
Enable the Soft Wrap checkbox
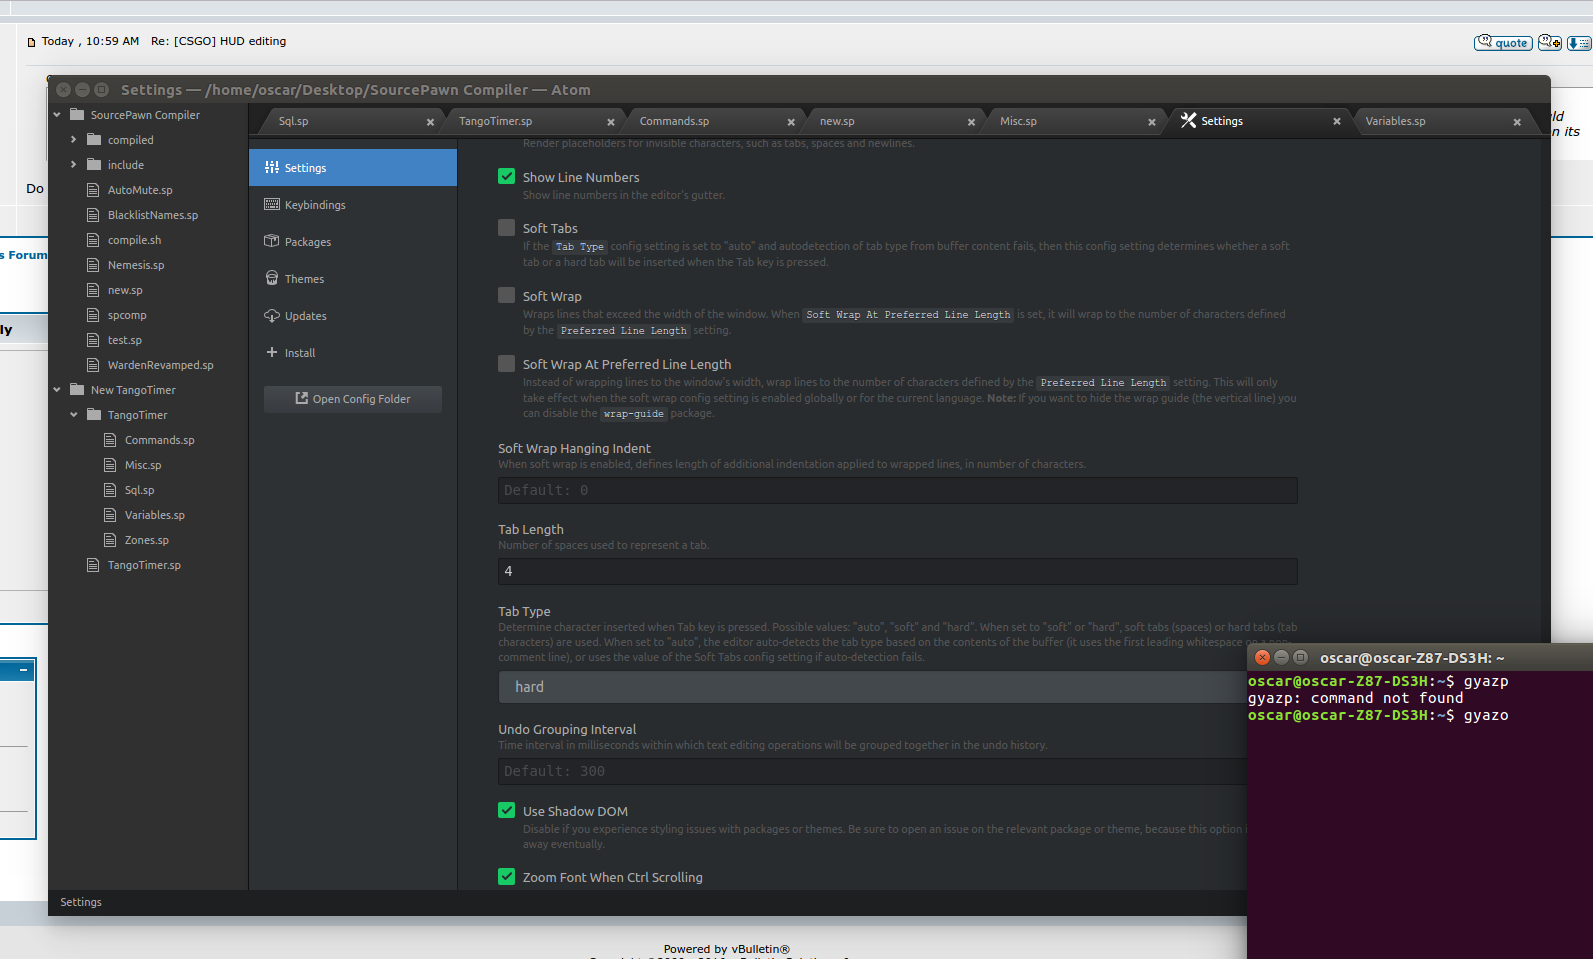pos(507,295)
